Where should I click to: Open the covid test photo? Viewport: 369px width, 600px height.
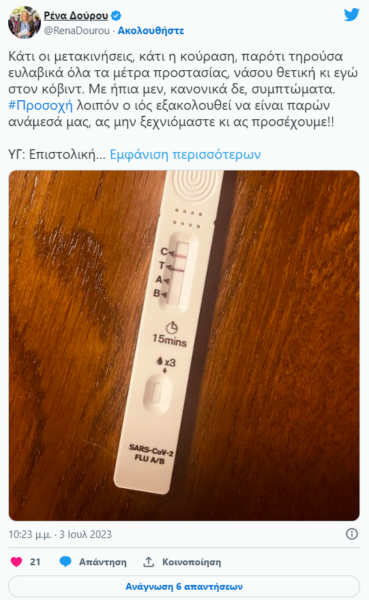tap(184, 346)
